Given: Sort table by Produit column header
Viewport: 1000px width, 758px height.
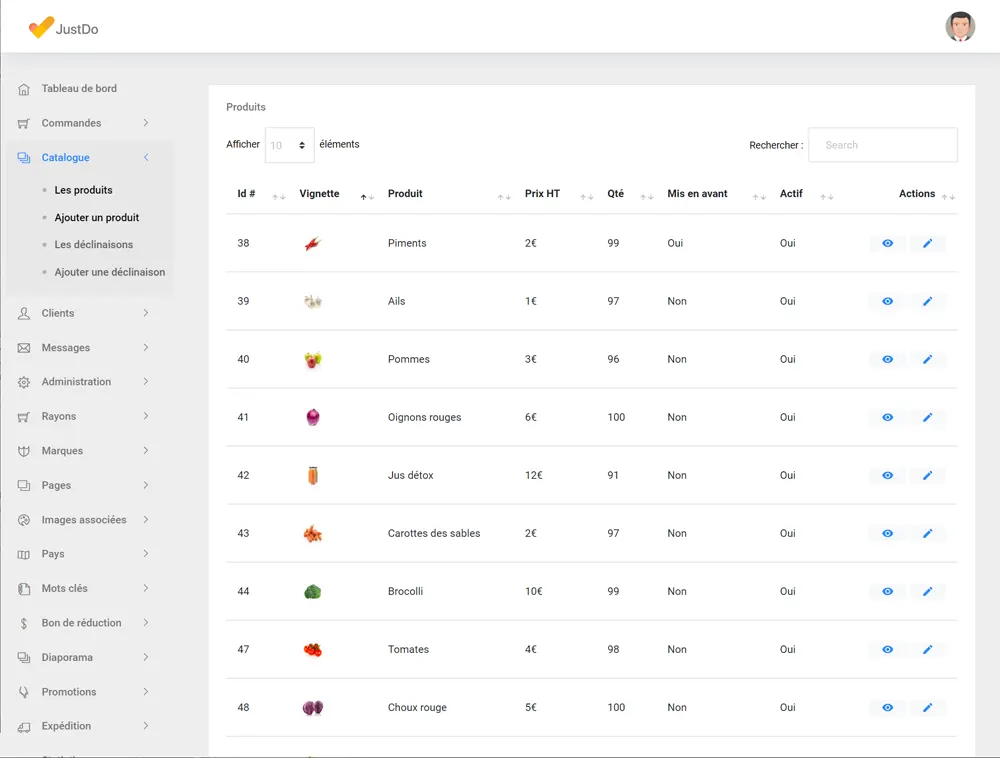Looking at the screenshot, I should [x=405, y=194].
